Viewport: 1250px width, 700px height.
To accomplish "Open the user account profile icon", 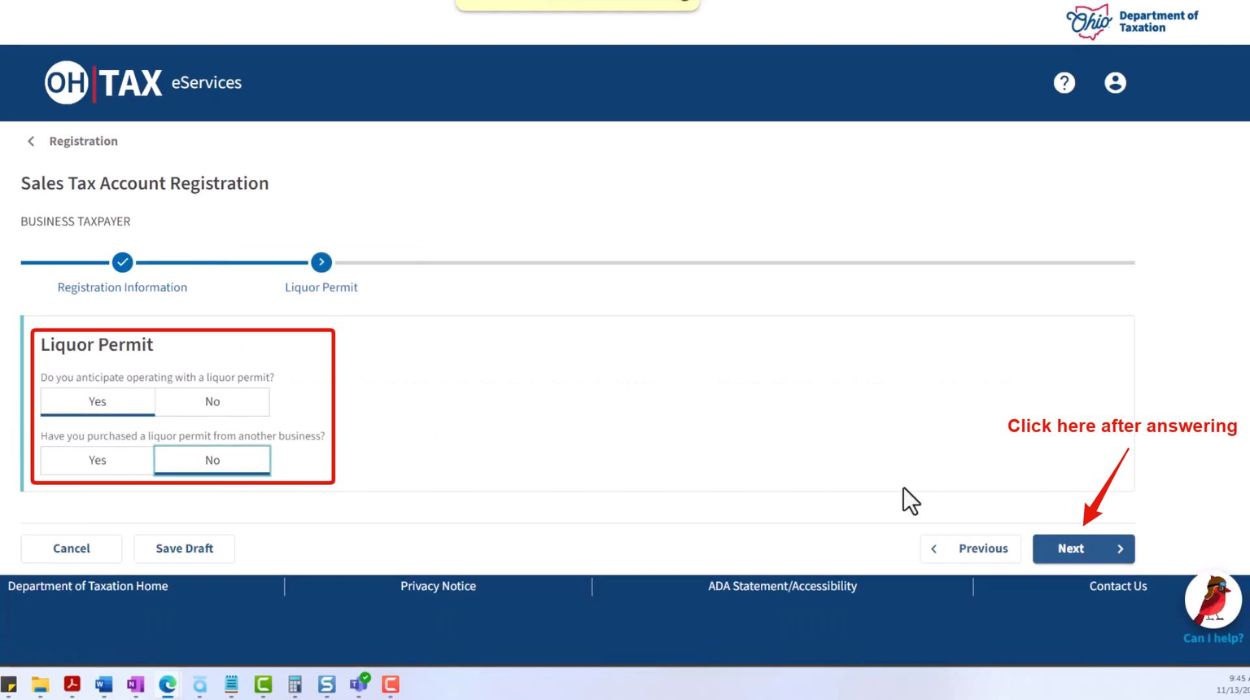I will (x=1115, y=83).
